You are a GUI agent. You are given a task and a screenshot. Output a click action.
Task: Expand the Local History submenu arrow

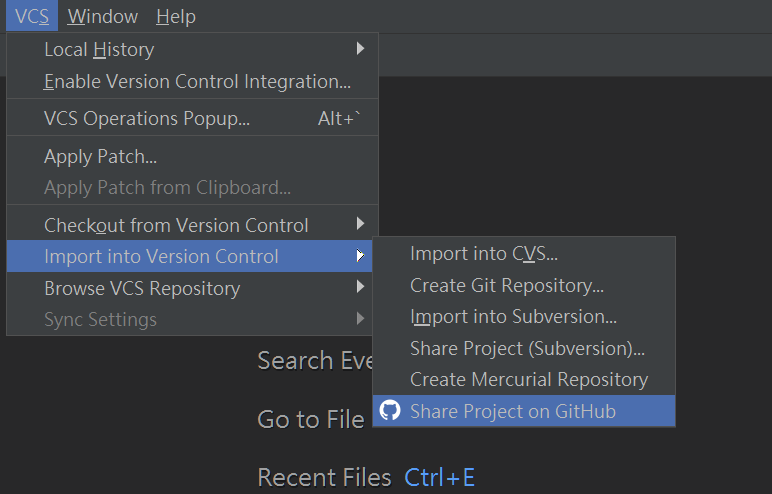[360, 49]
